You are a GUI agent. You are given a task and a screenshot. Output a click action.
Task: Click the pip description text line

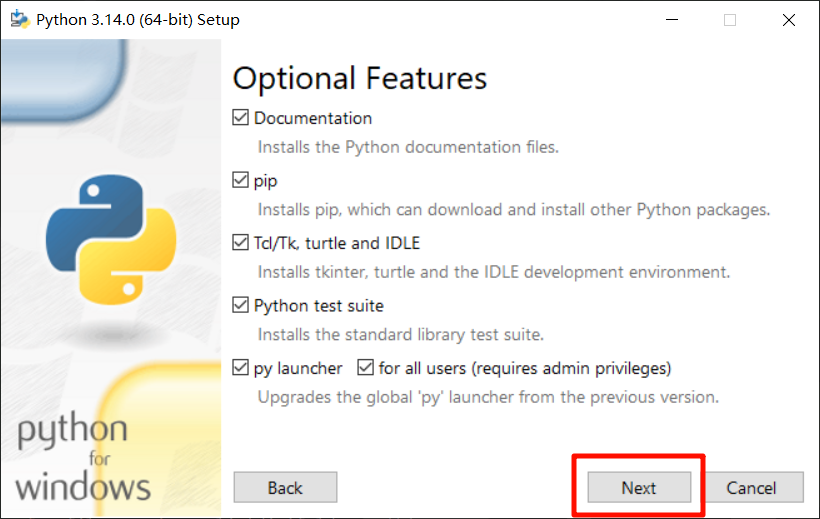tap(514, 210)
